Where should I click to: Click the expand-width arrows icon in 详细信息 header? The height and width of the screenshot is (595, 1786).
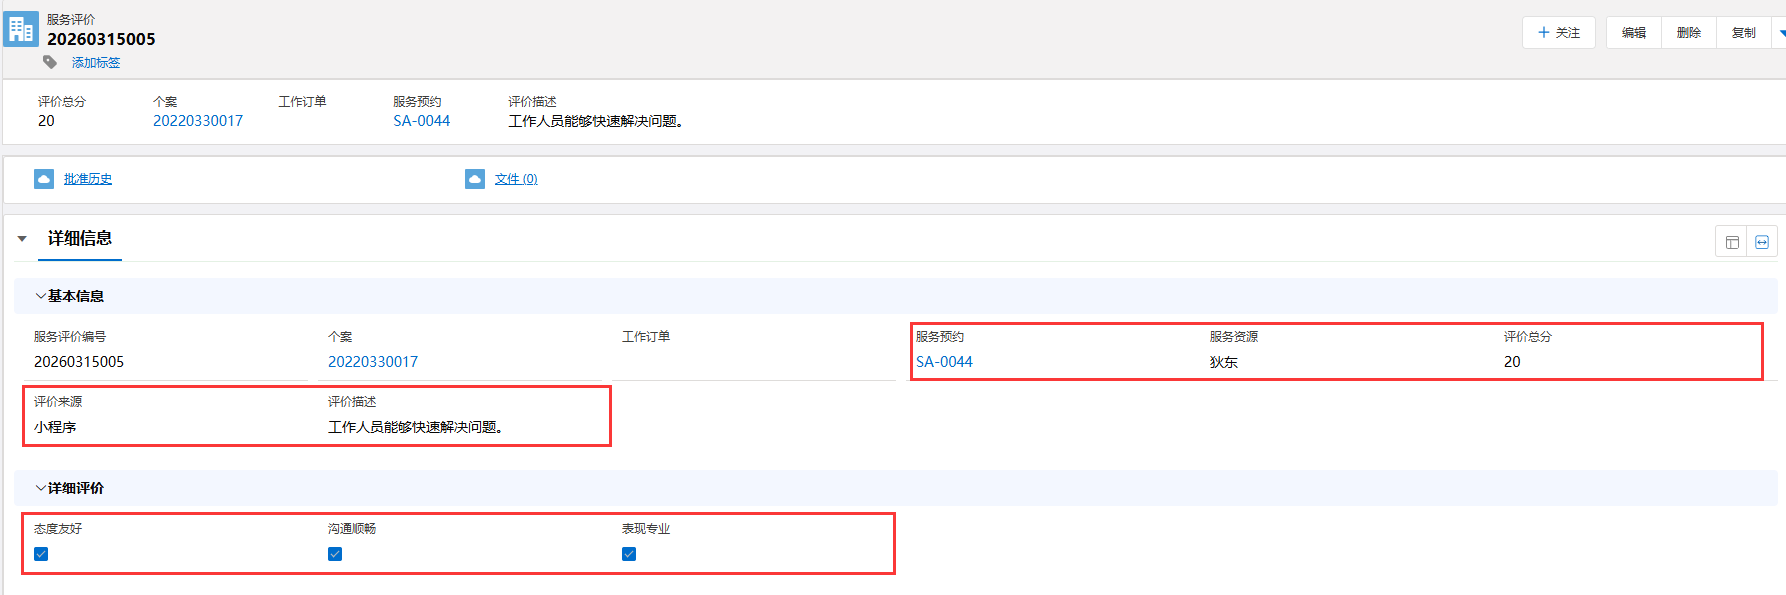tap(1762, 242)
